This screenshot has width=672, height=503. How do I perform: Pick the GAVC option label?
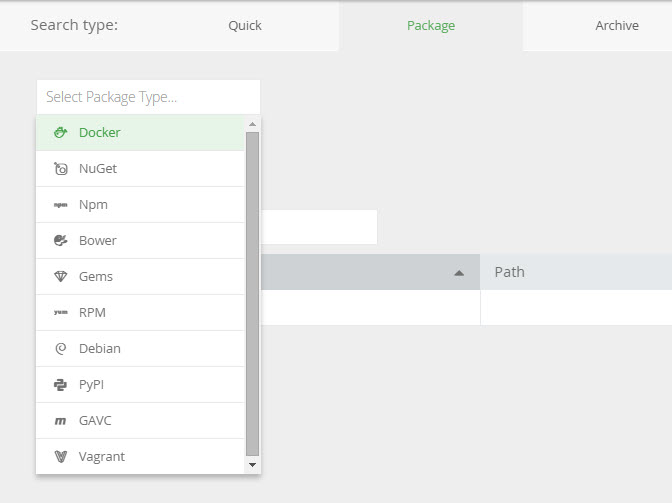[98, 420]
